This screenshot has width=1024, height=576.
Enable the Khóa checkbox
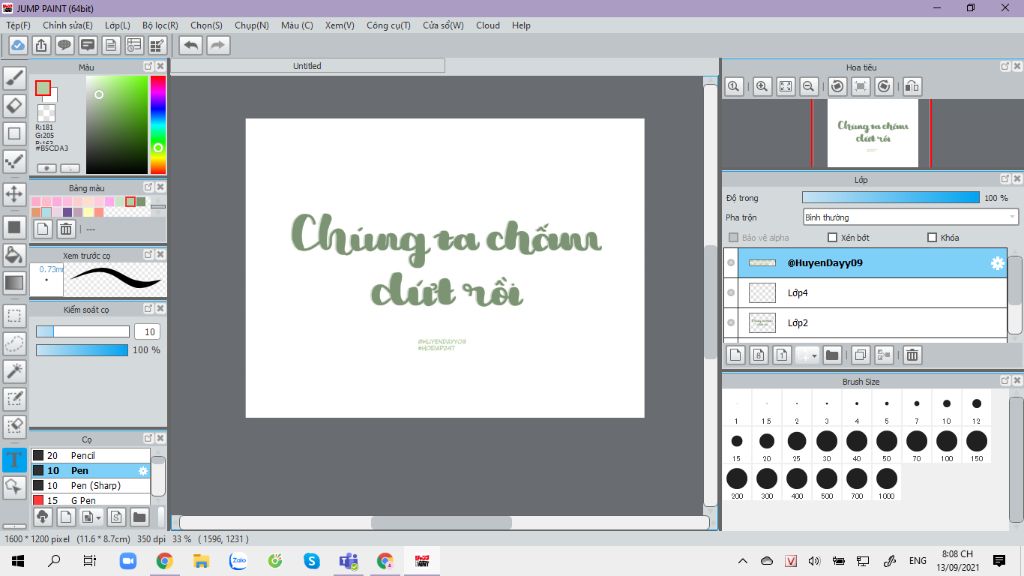(x=932, y=238)
